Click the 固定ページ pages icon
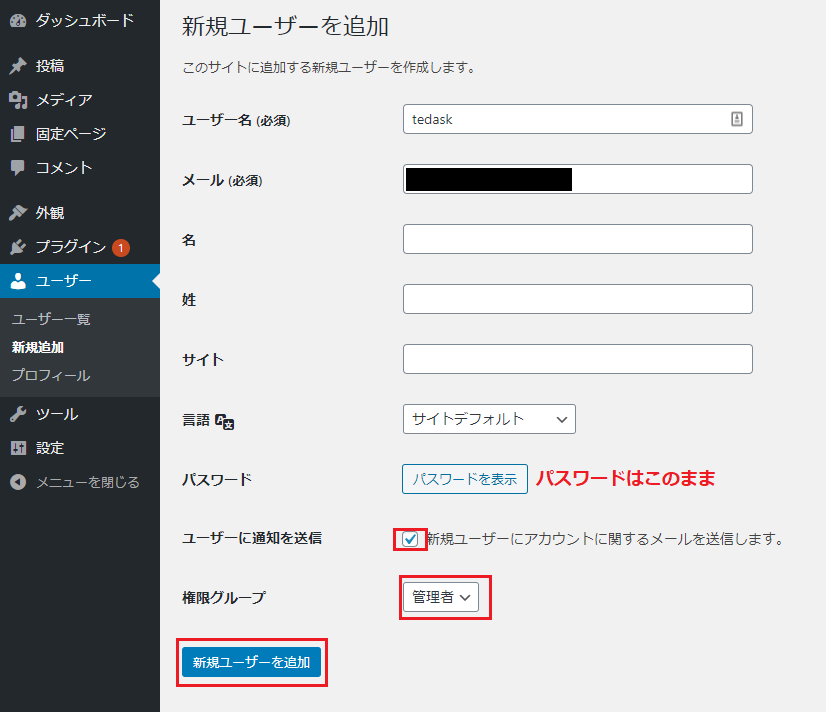Screen dimensions: 826x712 [18, 133]
